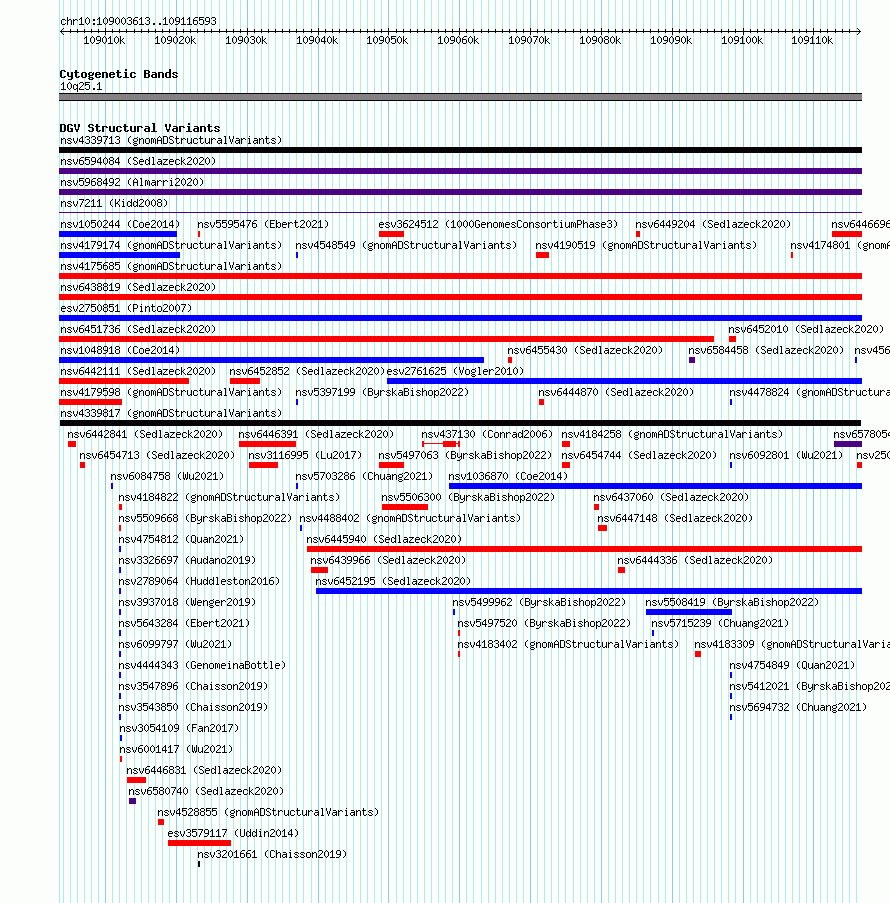Viewport: 890px width, 903px height.
Task: Click nsv4754849 (Quan2021) label
Action: [x=793, y=666]
